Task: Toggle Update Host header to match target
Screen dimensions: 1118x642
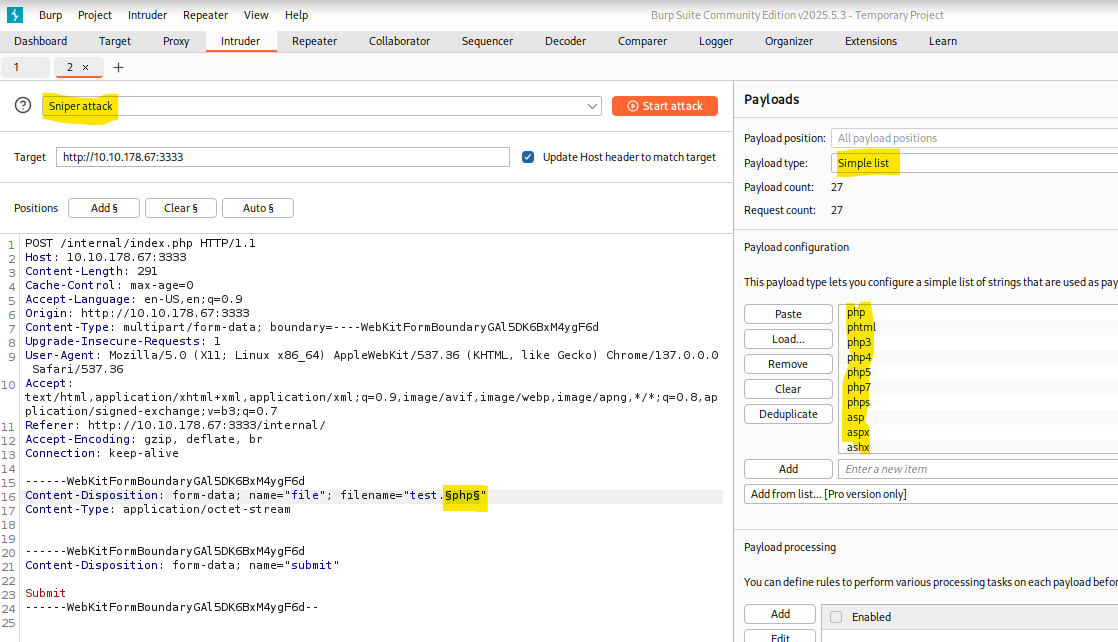Action: (528, 157)
